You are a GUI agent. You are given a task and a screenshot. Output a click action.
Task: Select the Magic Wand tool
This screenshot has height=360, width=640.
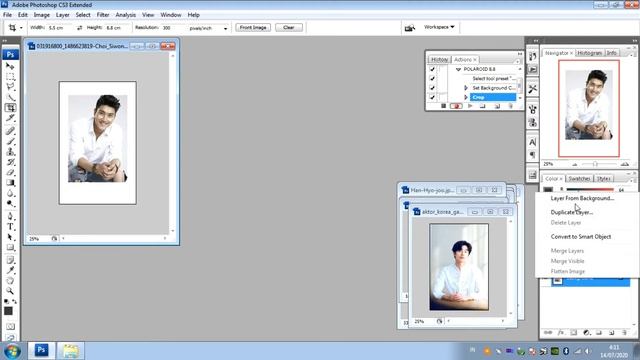[10, 97]
